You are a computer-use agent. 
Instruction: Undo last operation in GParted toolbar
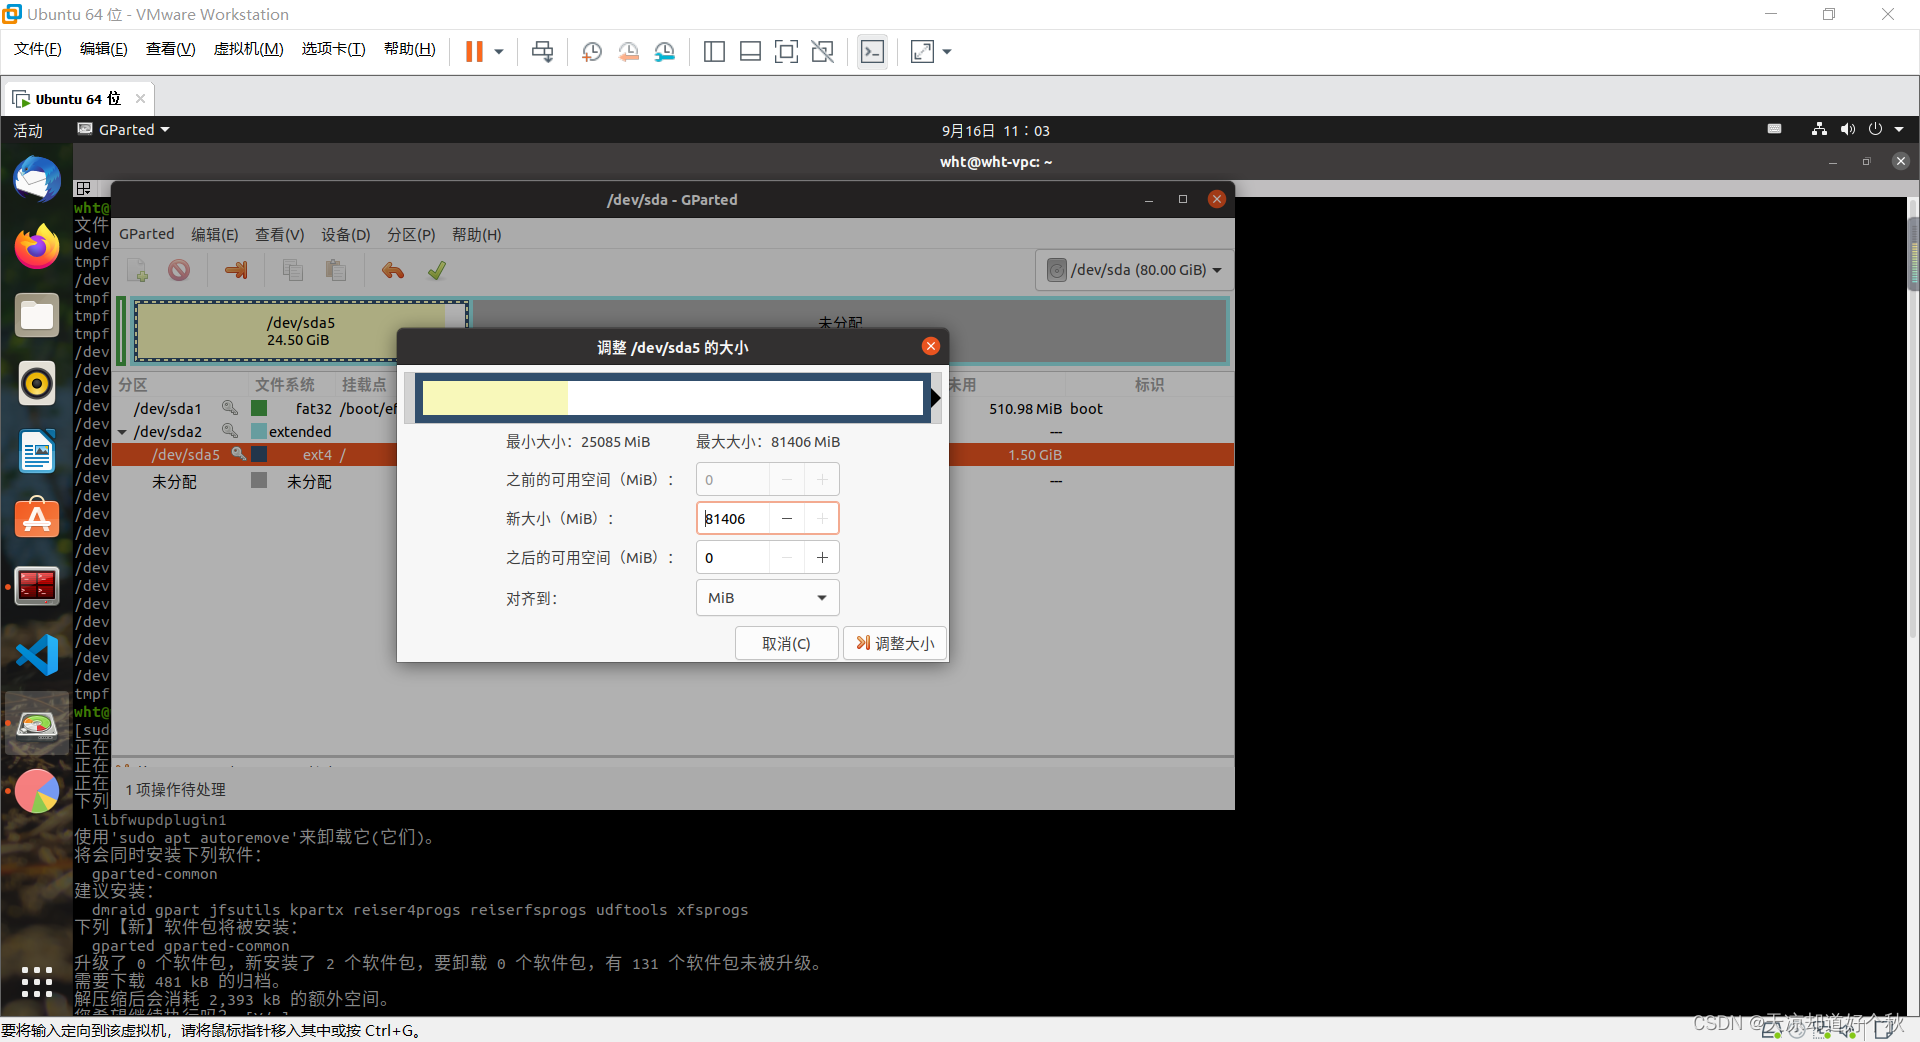(393, 270)
